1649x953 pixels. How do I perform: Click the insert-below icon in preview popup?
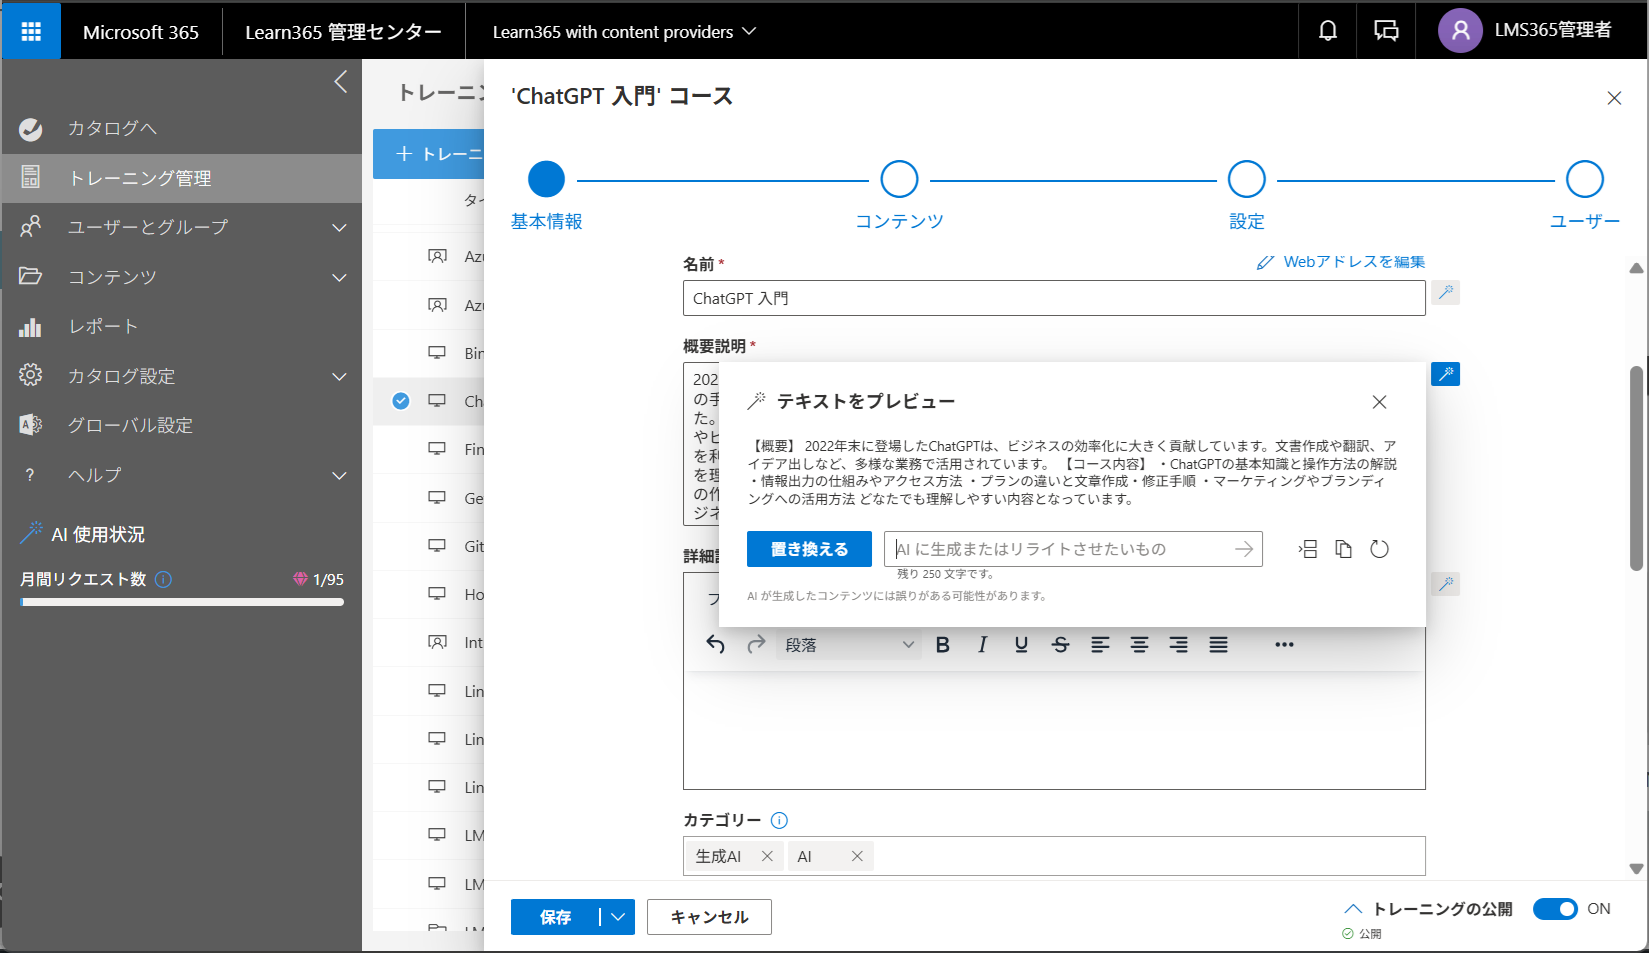pos(1308,549)
